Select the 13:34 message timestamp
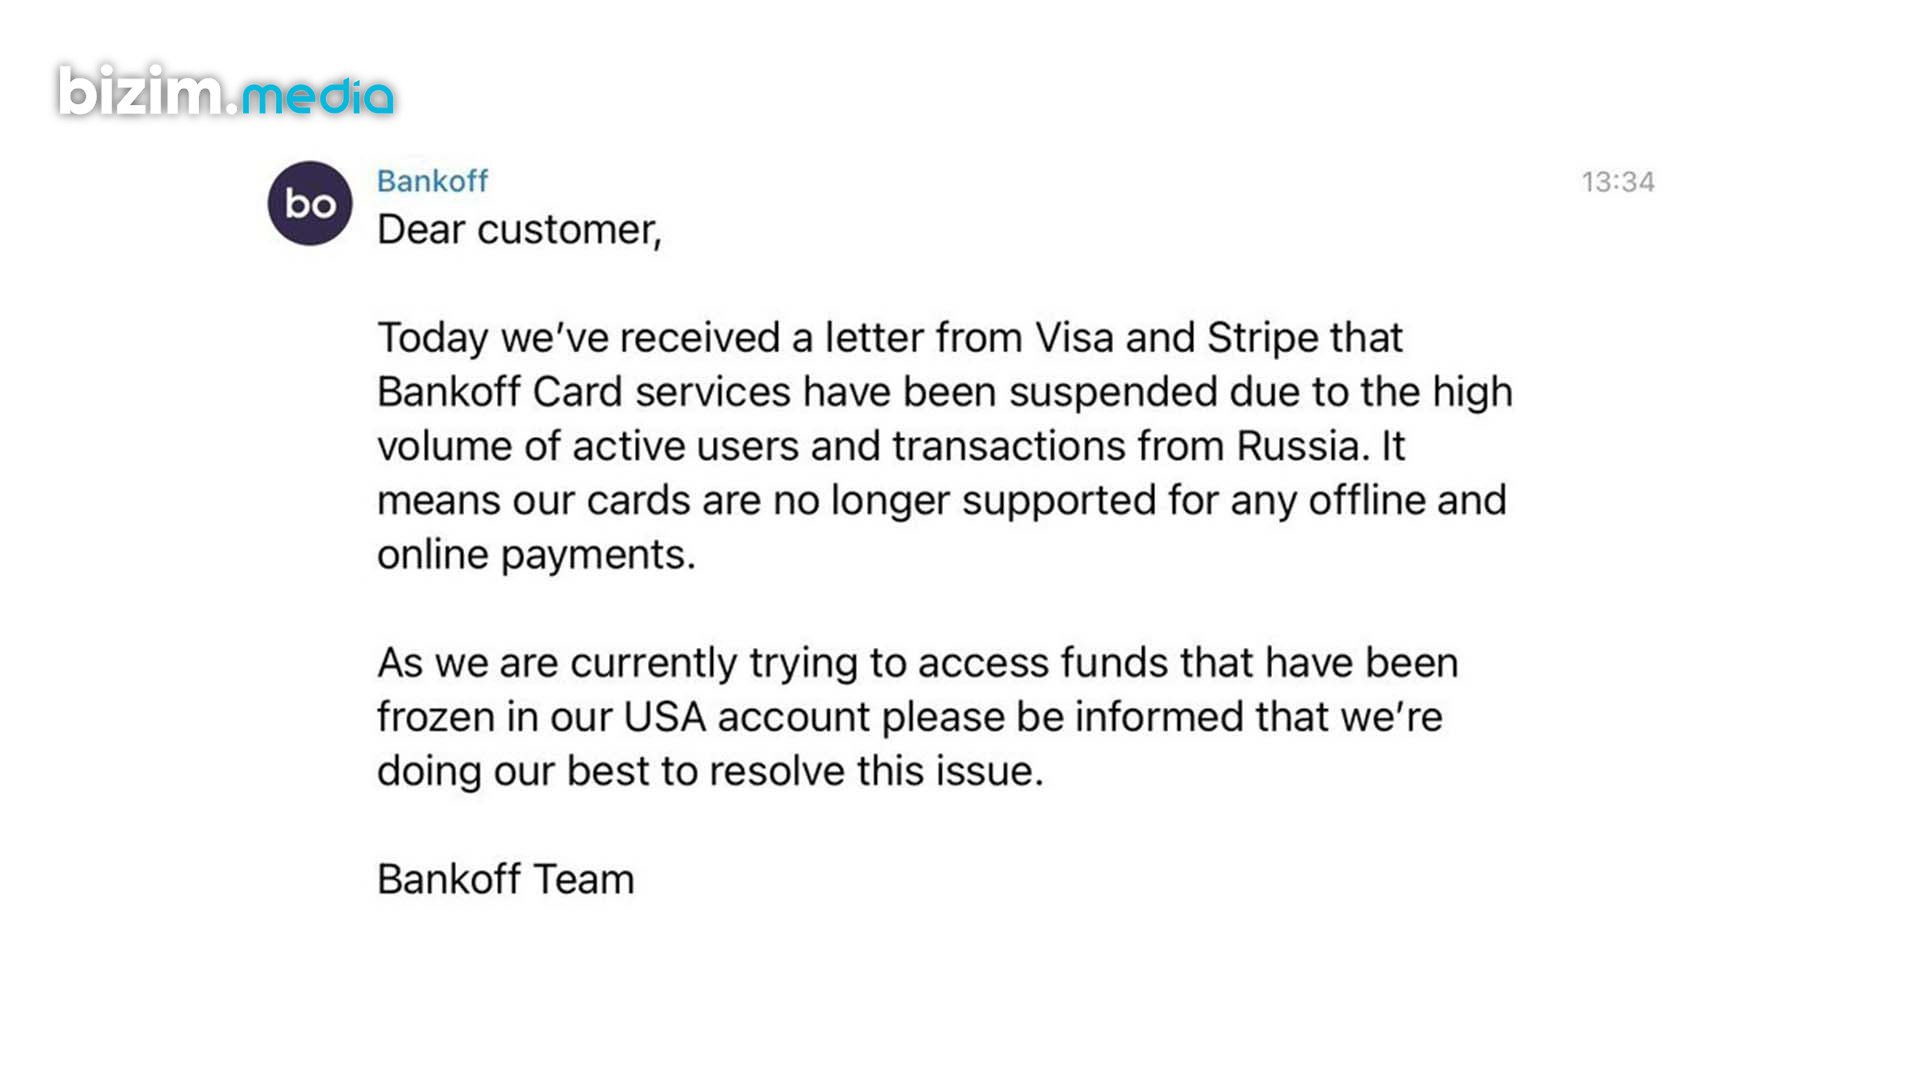The image size is (1920, 1080). (1617, 182)
